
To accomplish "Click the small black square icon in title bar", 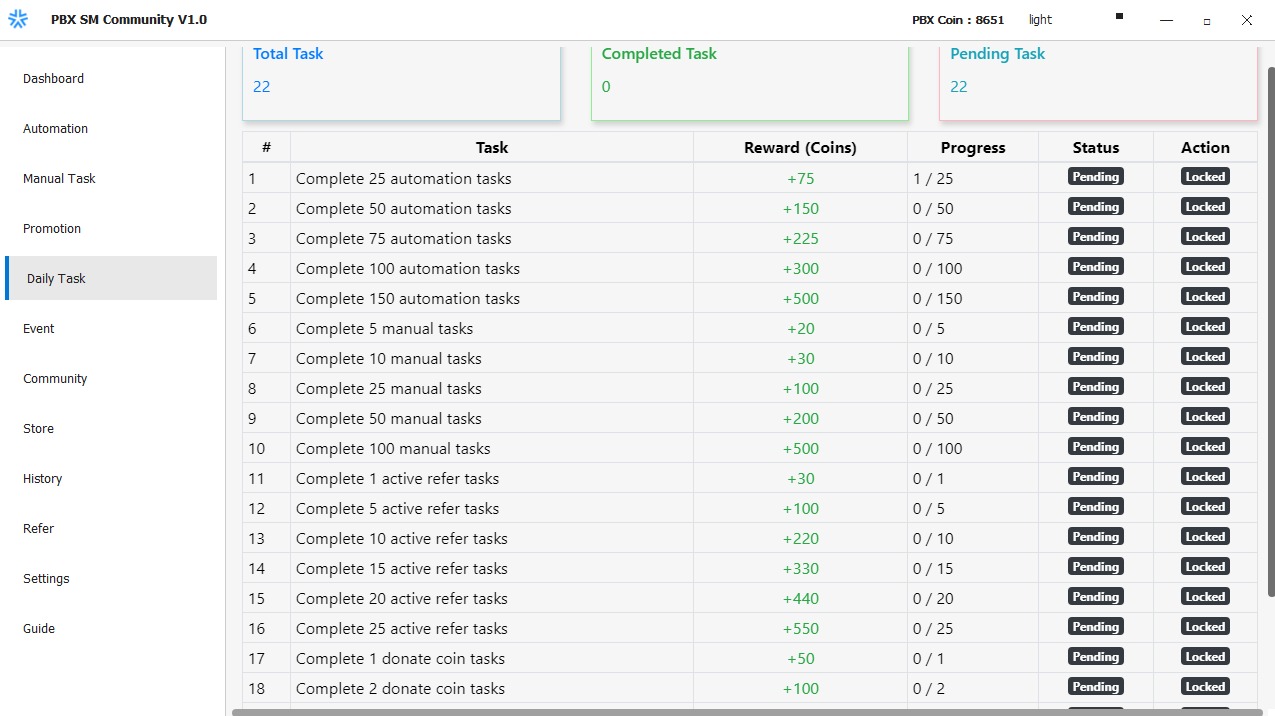I will (x=1119, y=16).
